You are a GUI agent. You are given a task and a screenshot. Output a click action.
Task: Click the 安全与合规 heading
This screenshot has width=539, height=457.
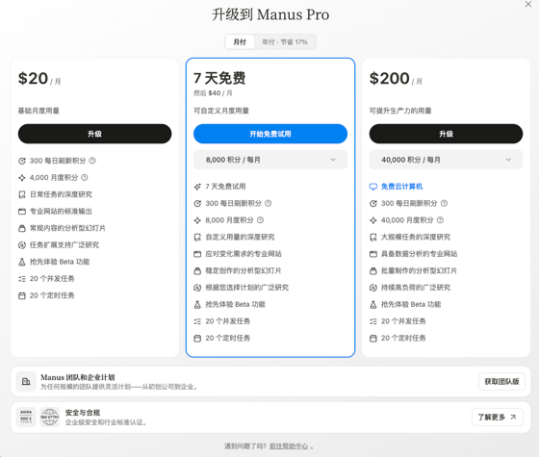click(82, 413)
